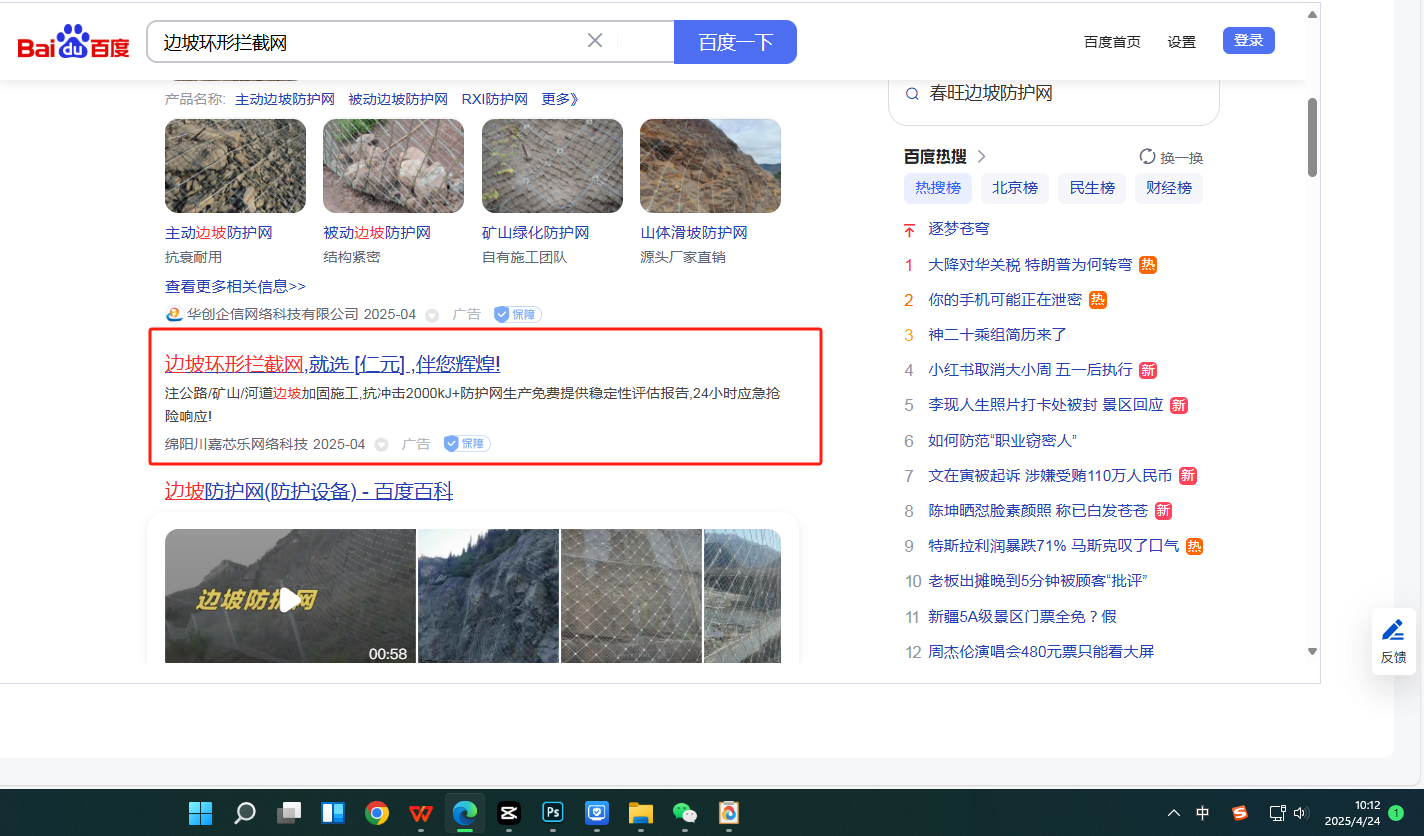Open 百度首页 link
This screenshot has width=1424, height=836.
pos(1112,42)
